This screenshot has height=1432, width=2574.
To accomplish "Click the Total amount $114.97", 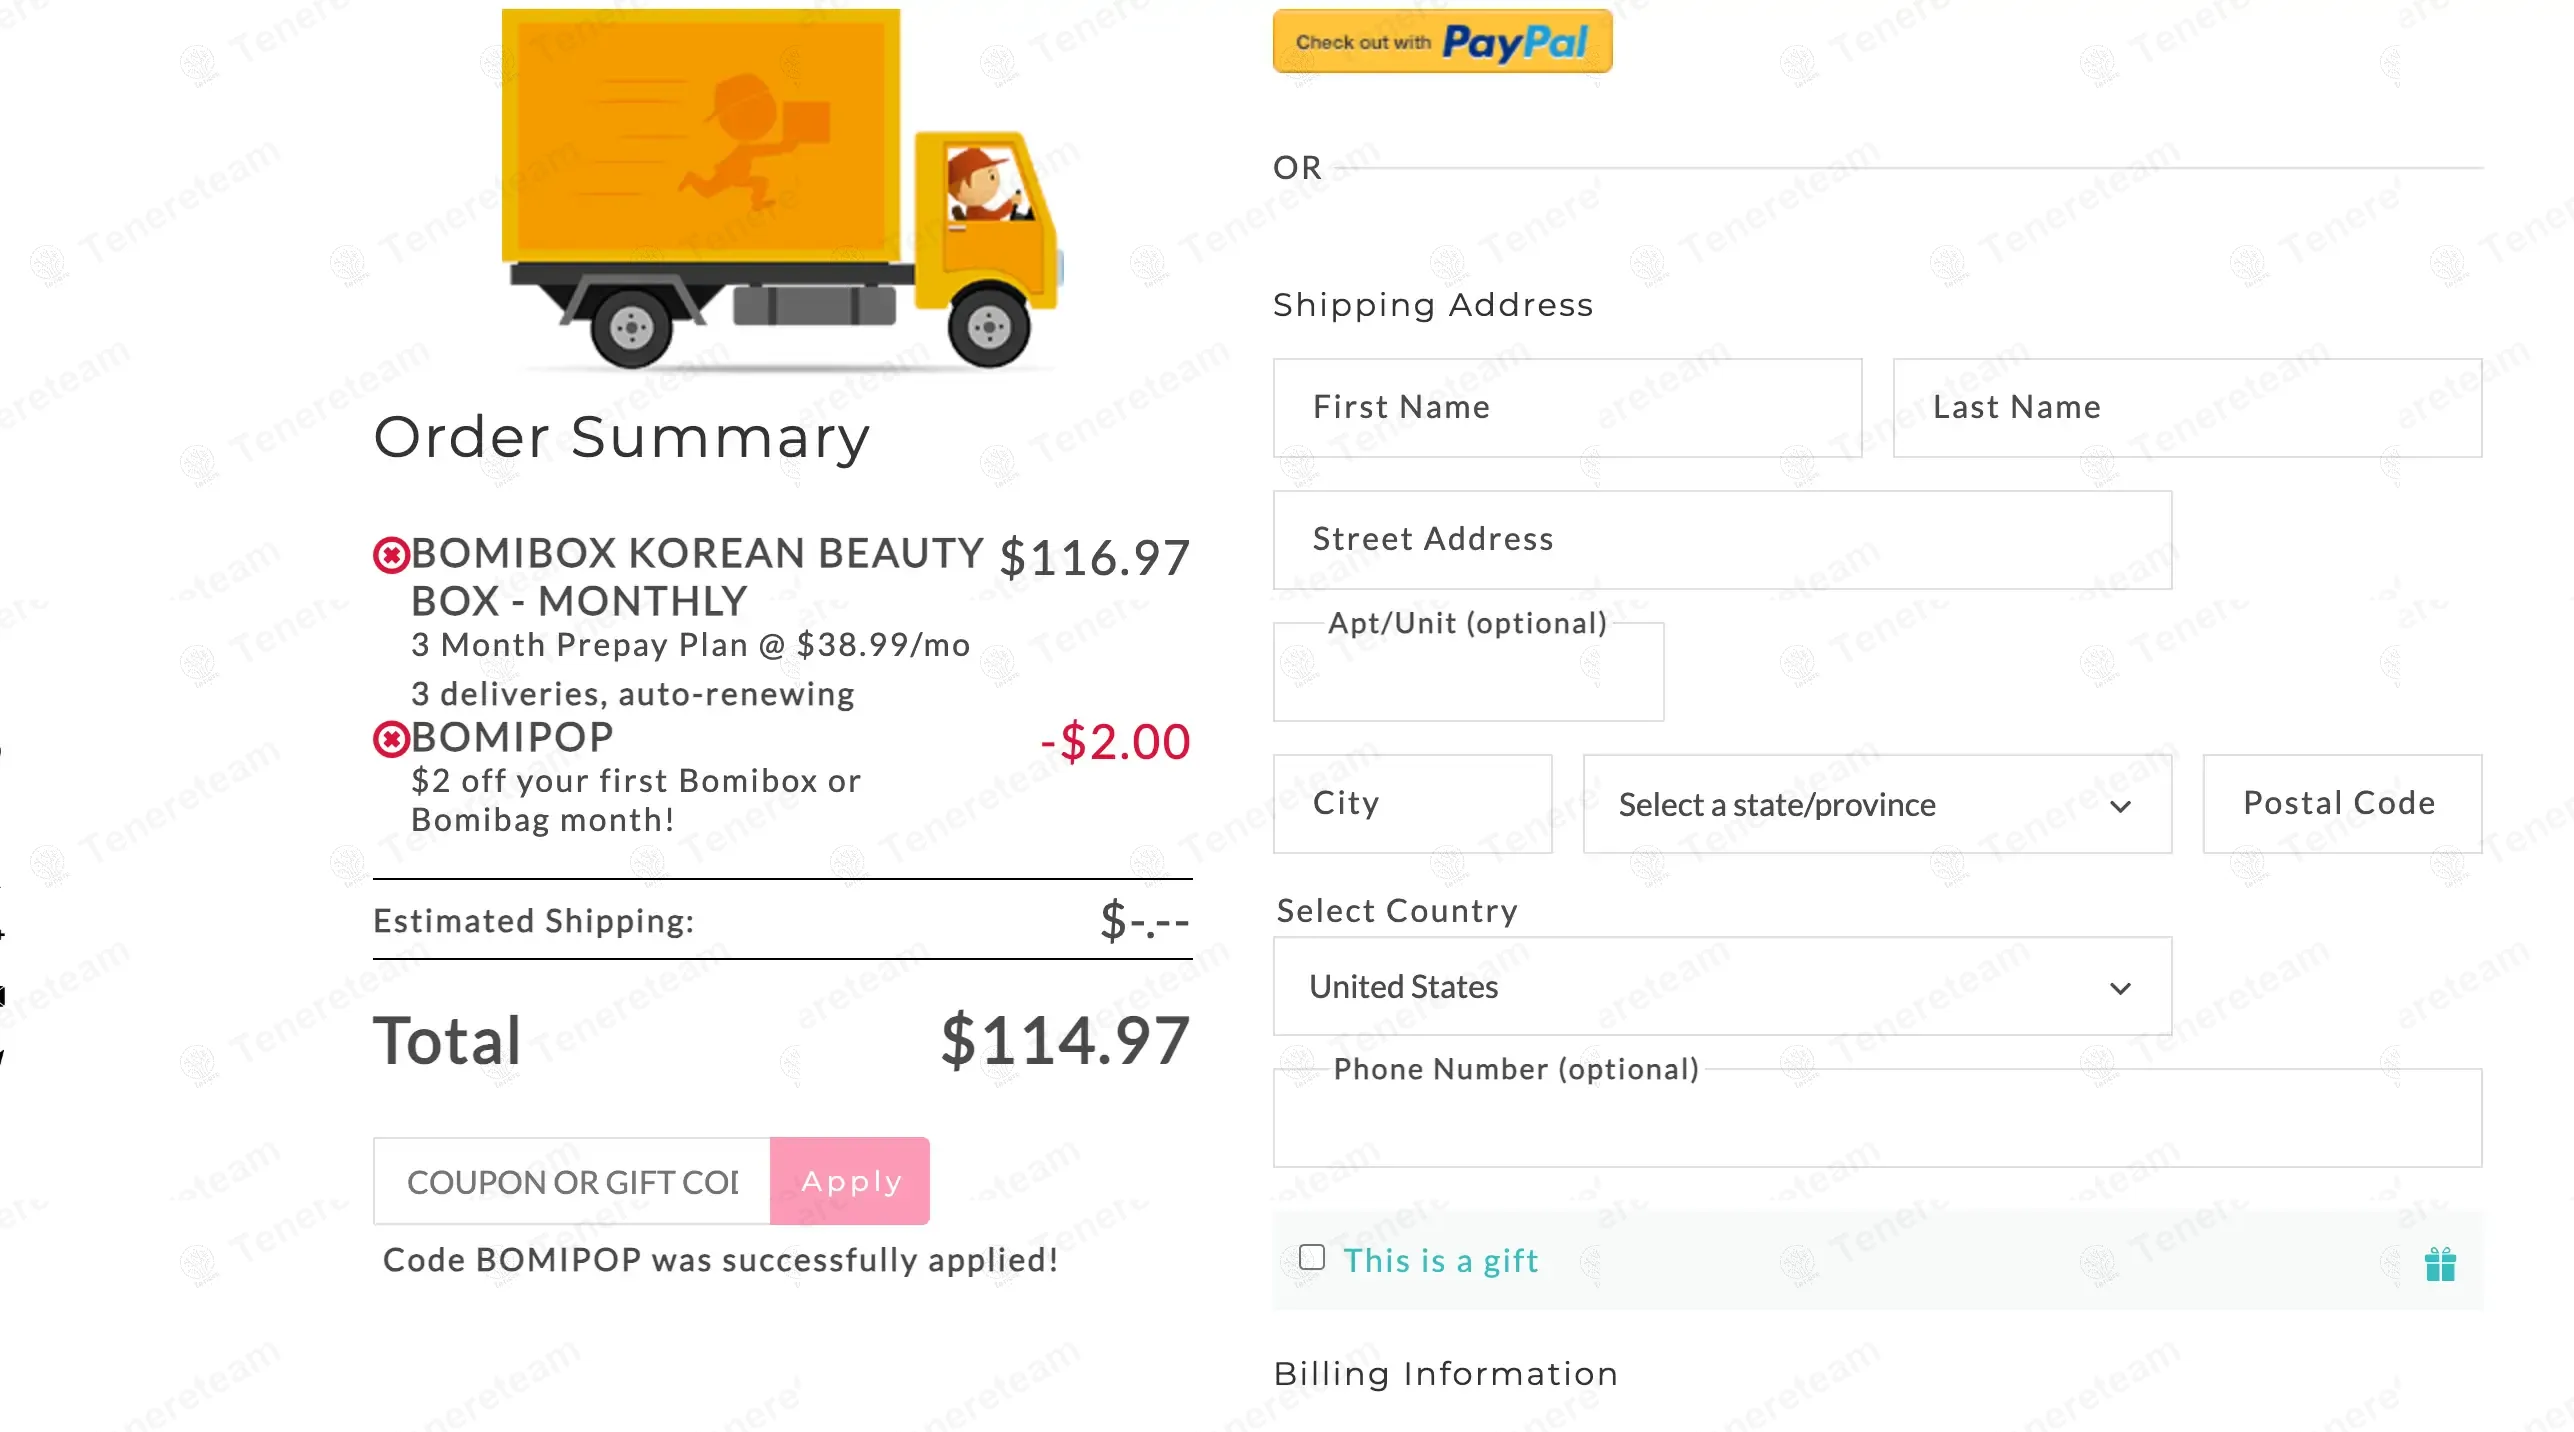I will (x=1064, y=1041).
